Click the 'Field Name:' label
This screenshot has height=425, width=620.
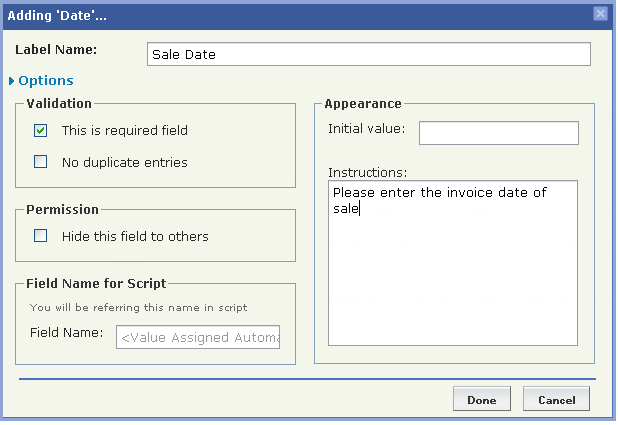[67, 333]
